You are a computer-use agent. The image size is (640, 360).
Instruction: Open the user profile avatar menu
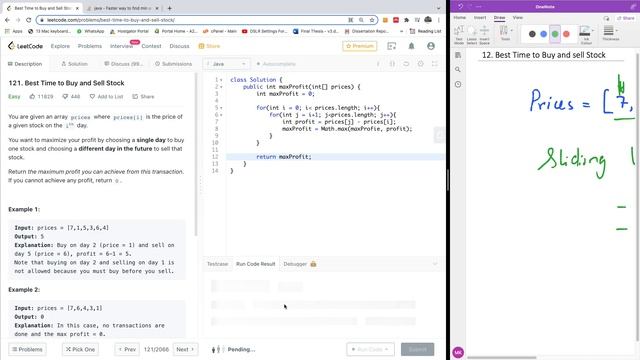431,46
